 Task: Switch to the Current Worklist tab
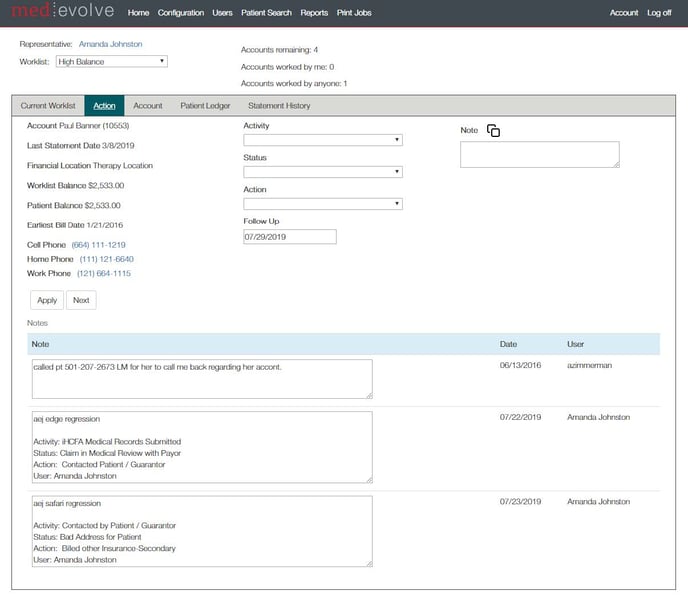pyautogui.click(x=48, y=106)
